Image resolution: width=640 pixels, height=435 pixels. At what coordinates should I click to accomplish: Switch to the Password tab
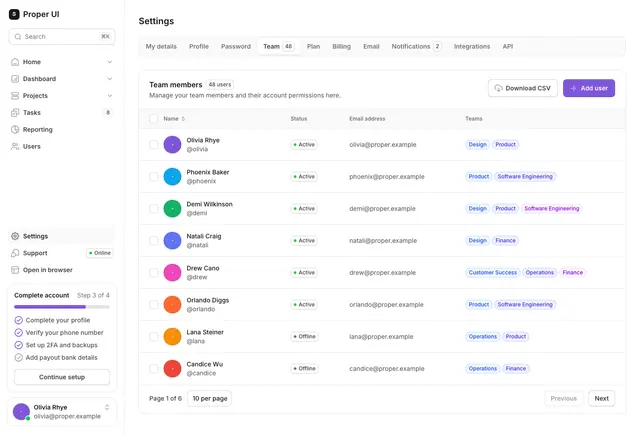pos(236,47)
